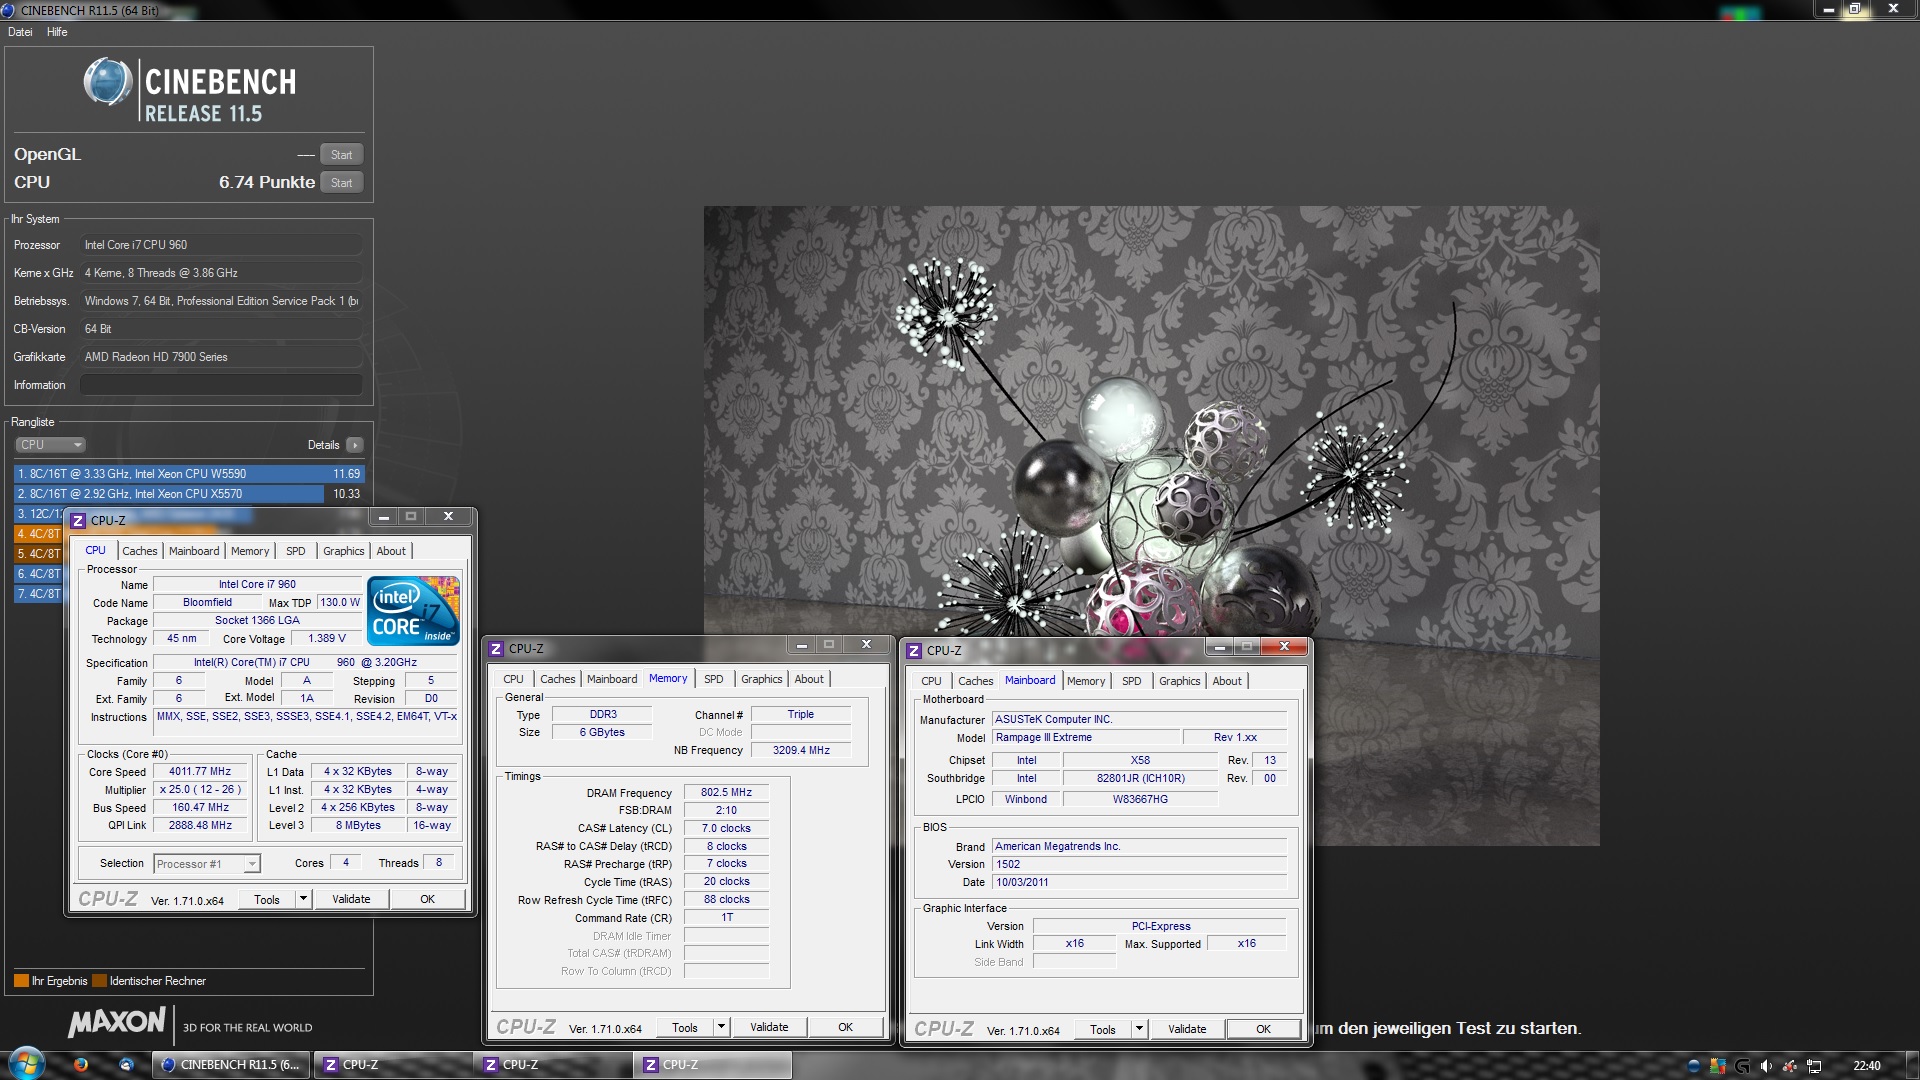Open the network connection tray icon
The image size is (1920, 1080).
pyautogui.click(x=1814, y=1066)
